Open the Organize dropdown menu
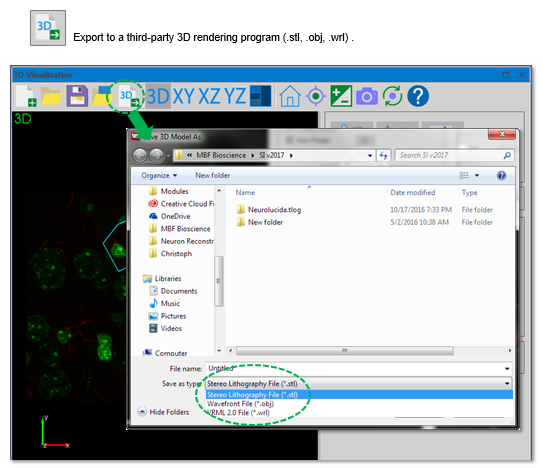Viewport: 543px width, 468px height. tap(159, 175)
